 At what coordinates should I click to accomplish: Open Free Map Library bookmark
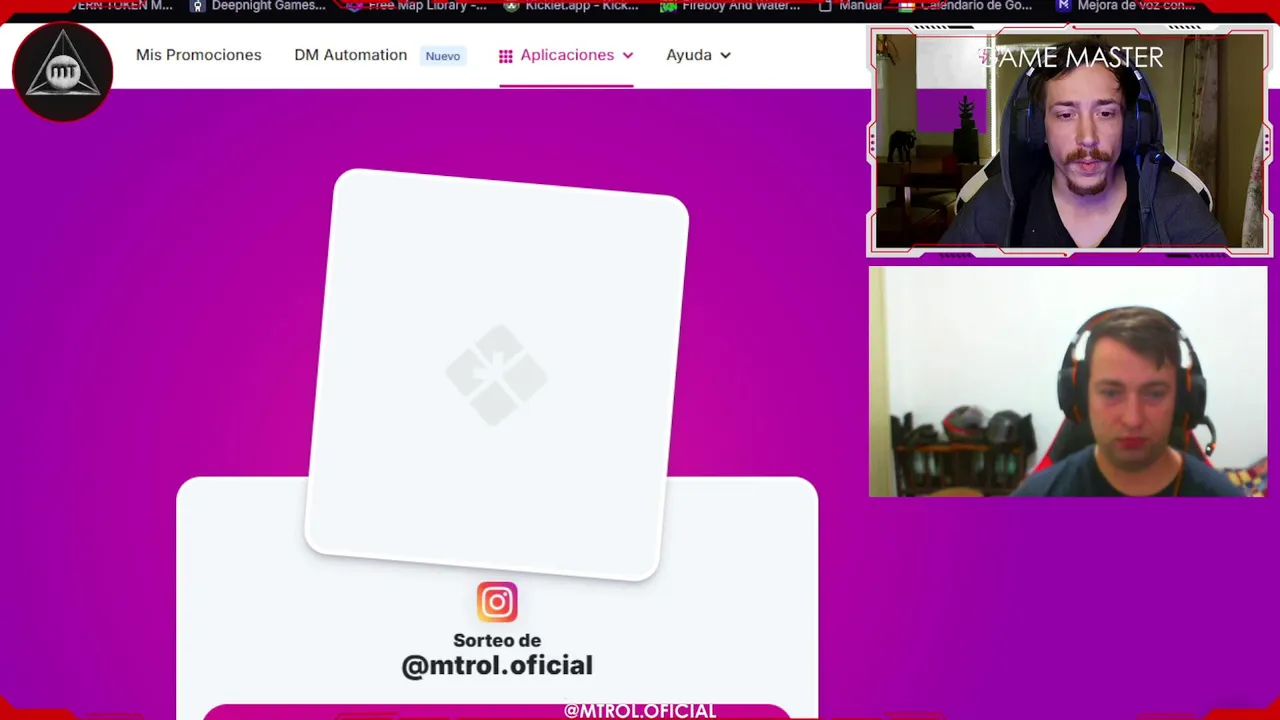(417, 6)
